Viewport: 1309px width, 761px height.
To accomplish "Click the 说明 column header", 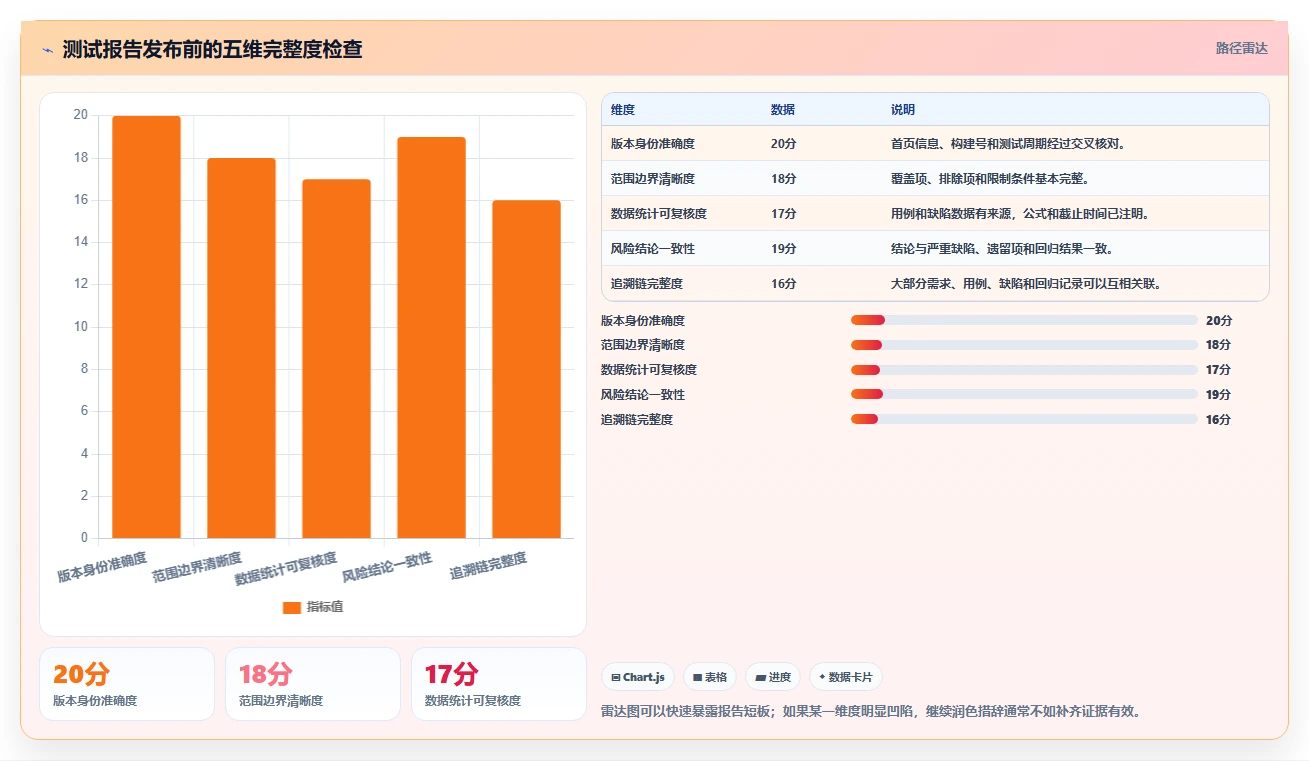I will click(x=903, y=110).
